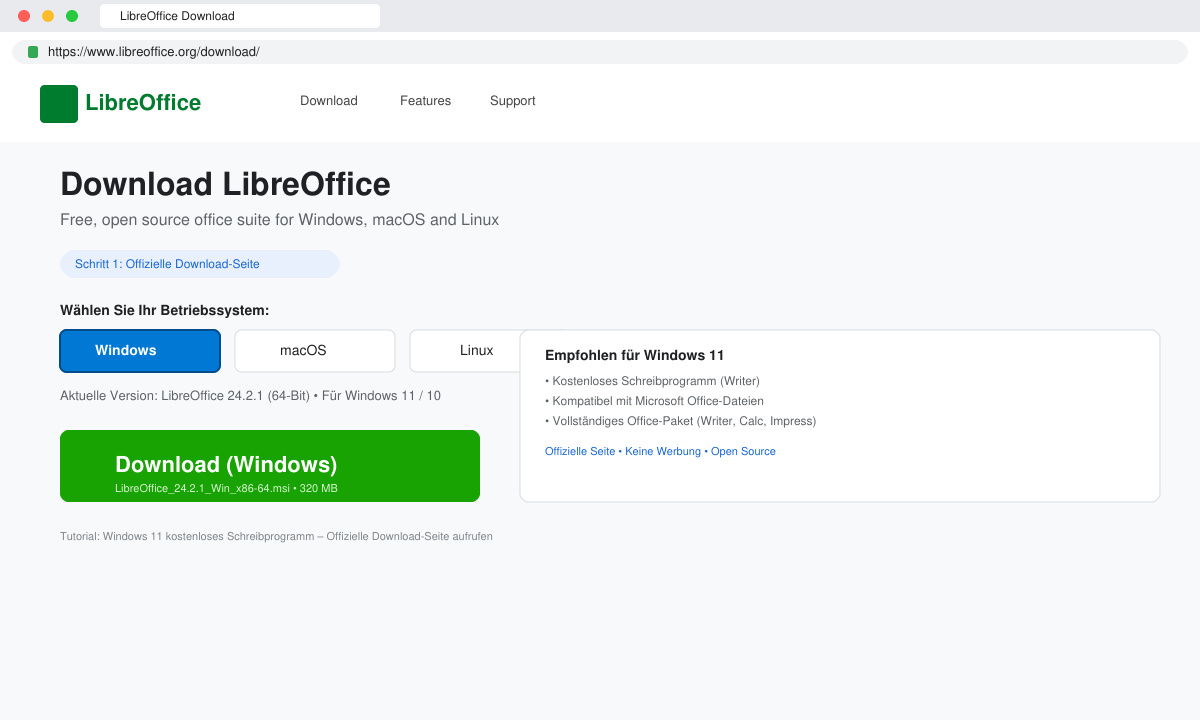The image size is (1200, 720).
Task: Click the Kompatibel mit Microsoft Office-Dateien bullet
Action: (x=654, y=401)
